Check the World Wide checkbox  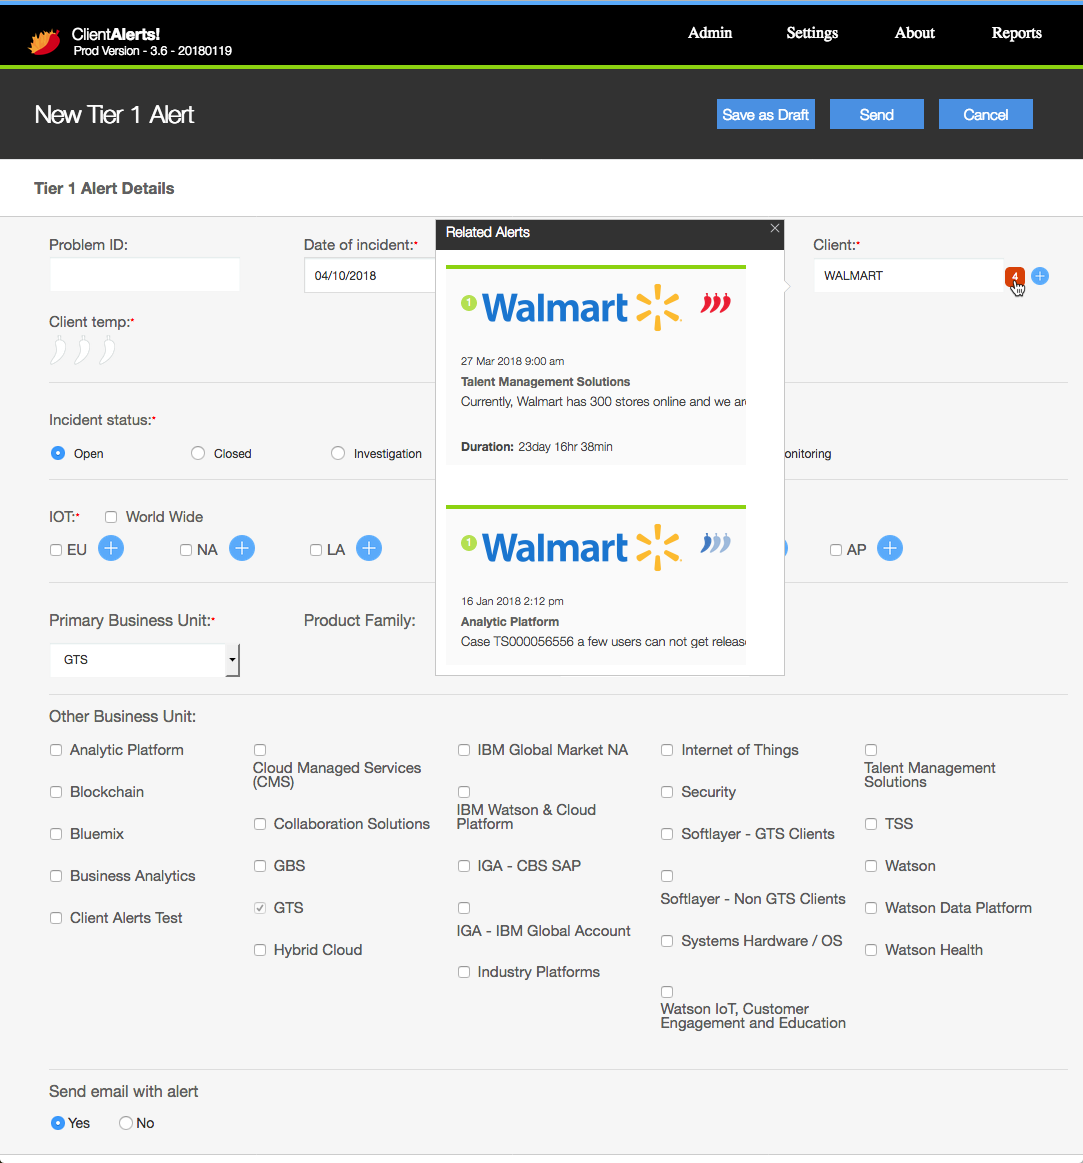click(x=111, y=517)
